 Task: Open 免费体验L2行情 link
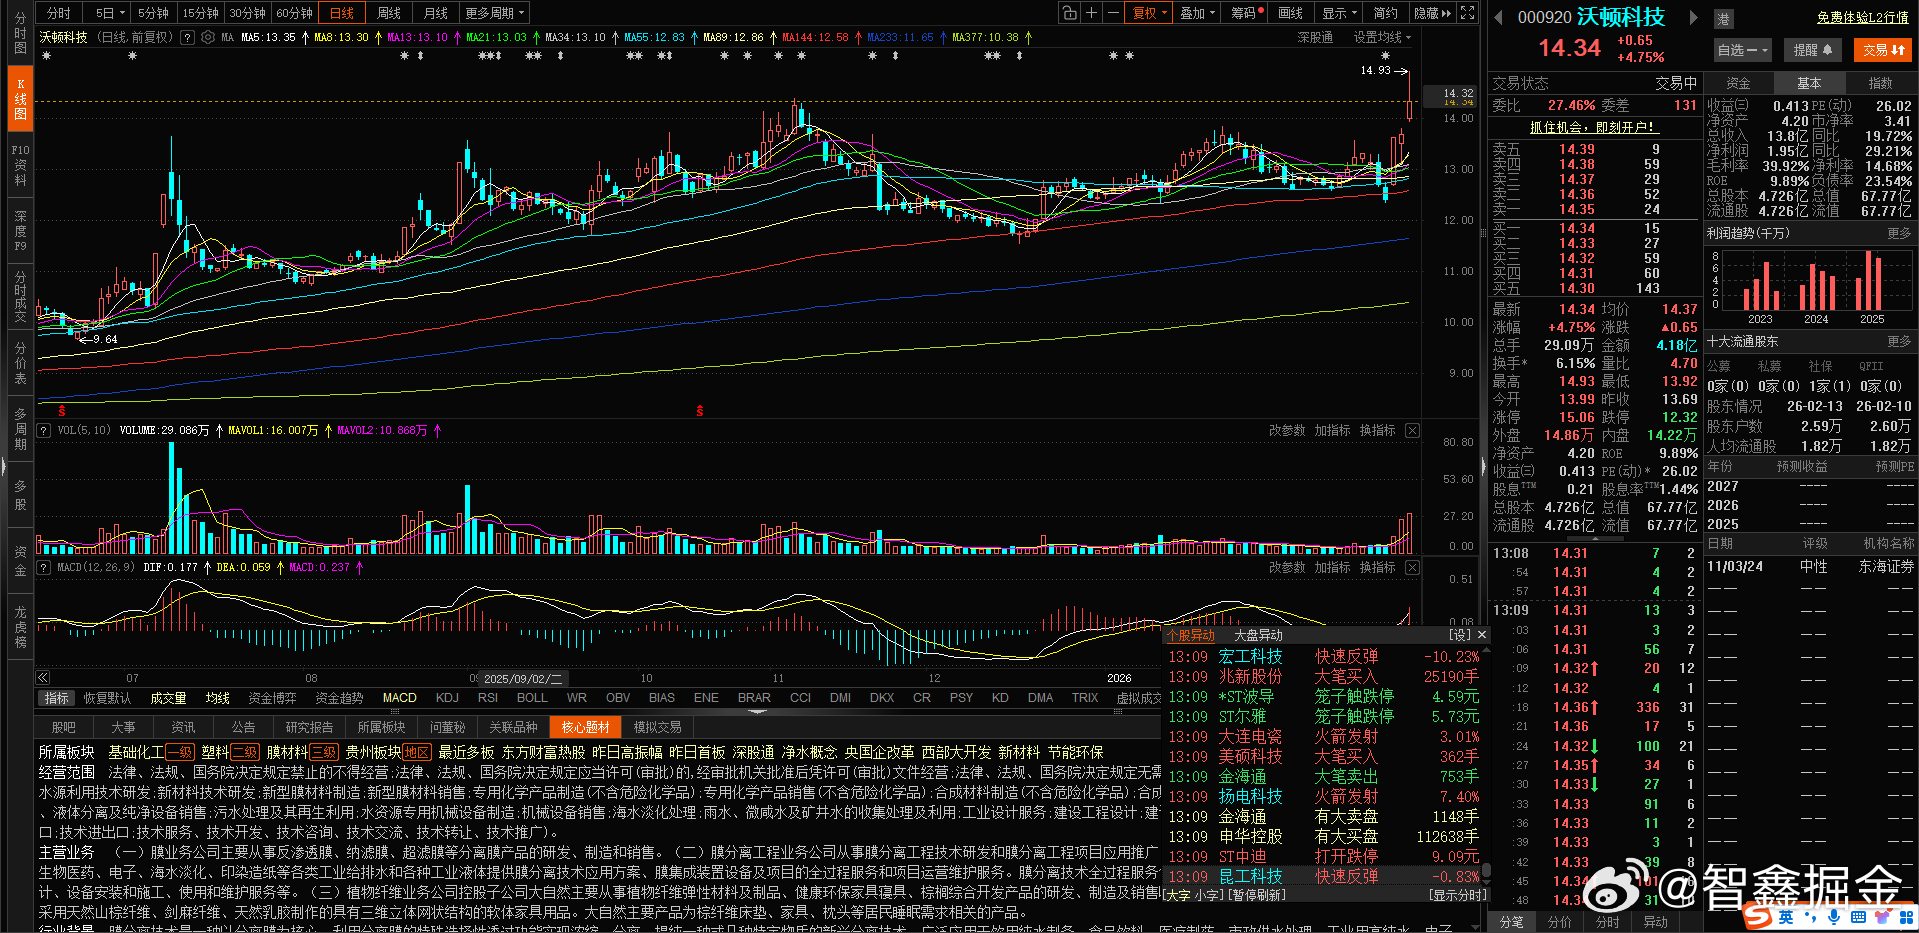tap(1862, 17)
